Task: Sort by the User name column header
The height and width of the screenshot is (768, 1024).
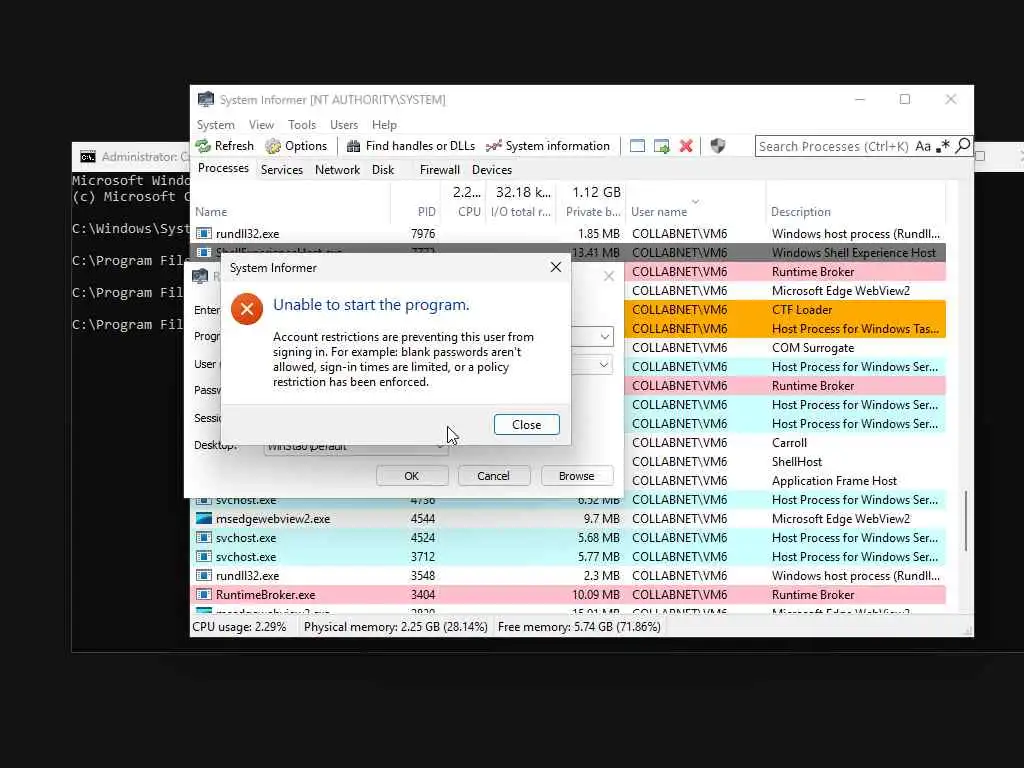Action: click(695, 212)
